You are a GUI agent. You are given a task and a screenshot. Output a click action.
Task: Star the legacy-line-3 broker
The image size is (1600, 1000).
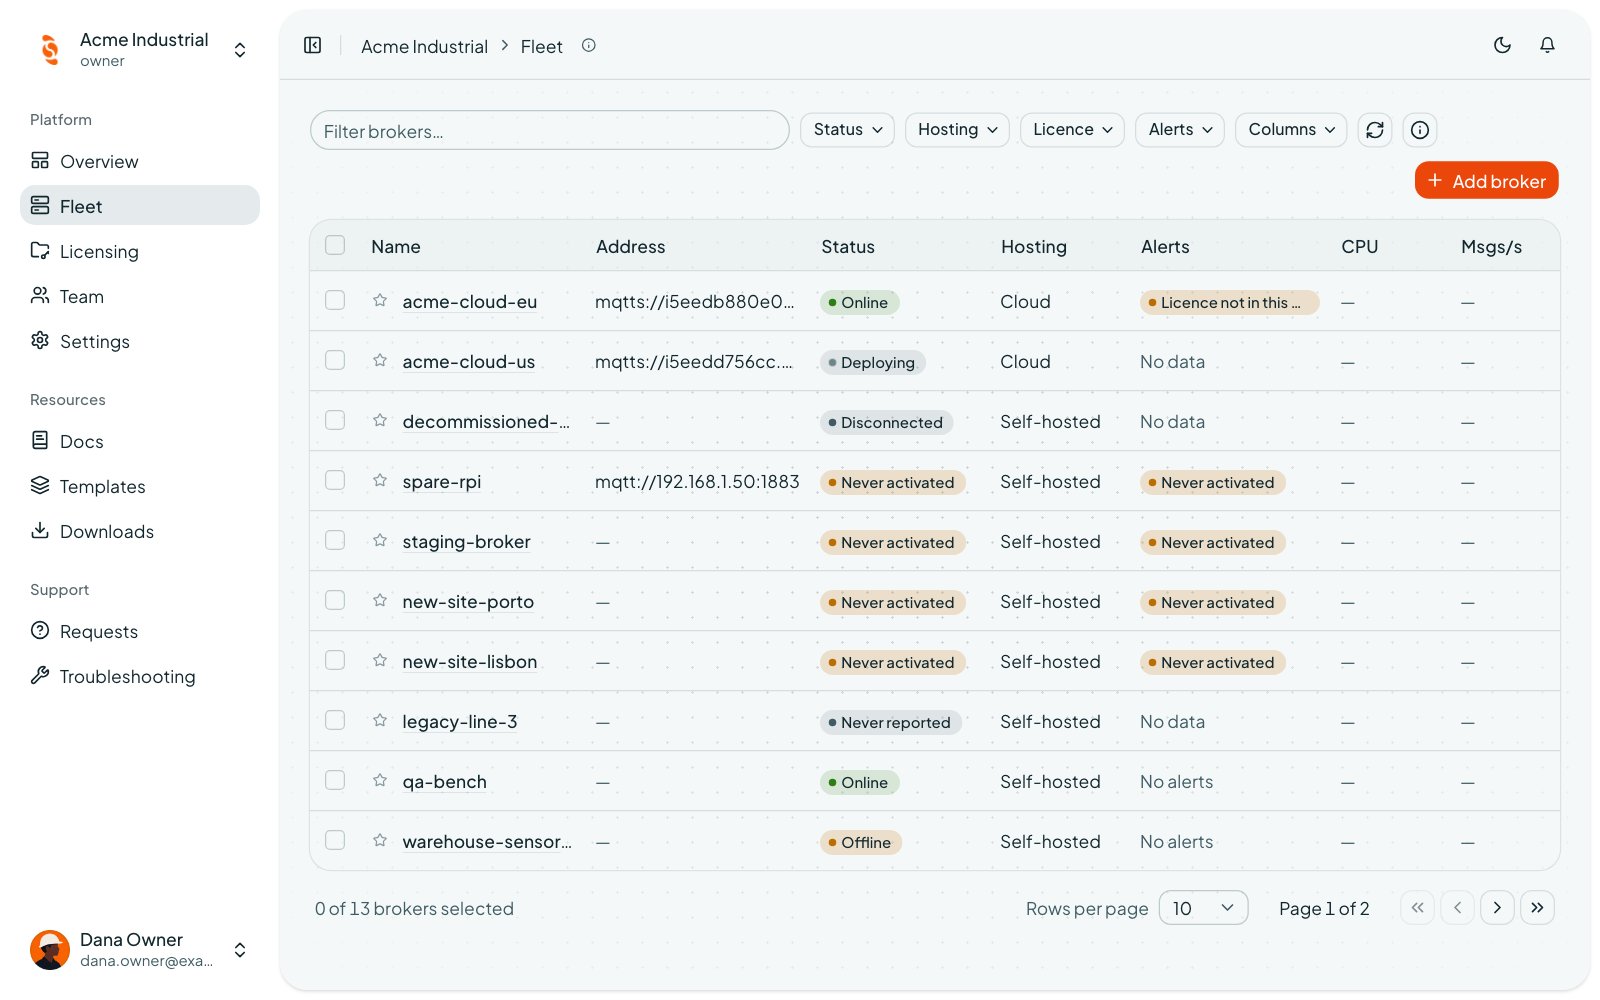coord(380,720)
